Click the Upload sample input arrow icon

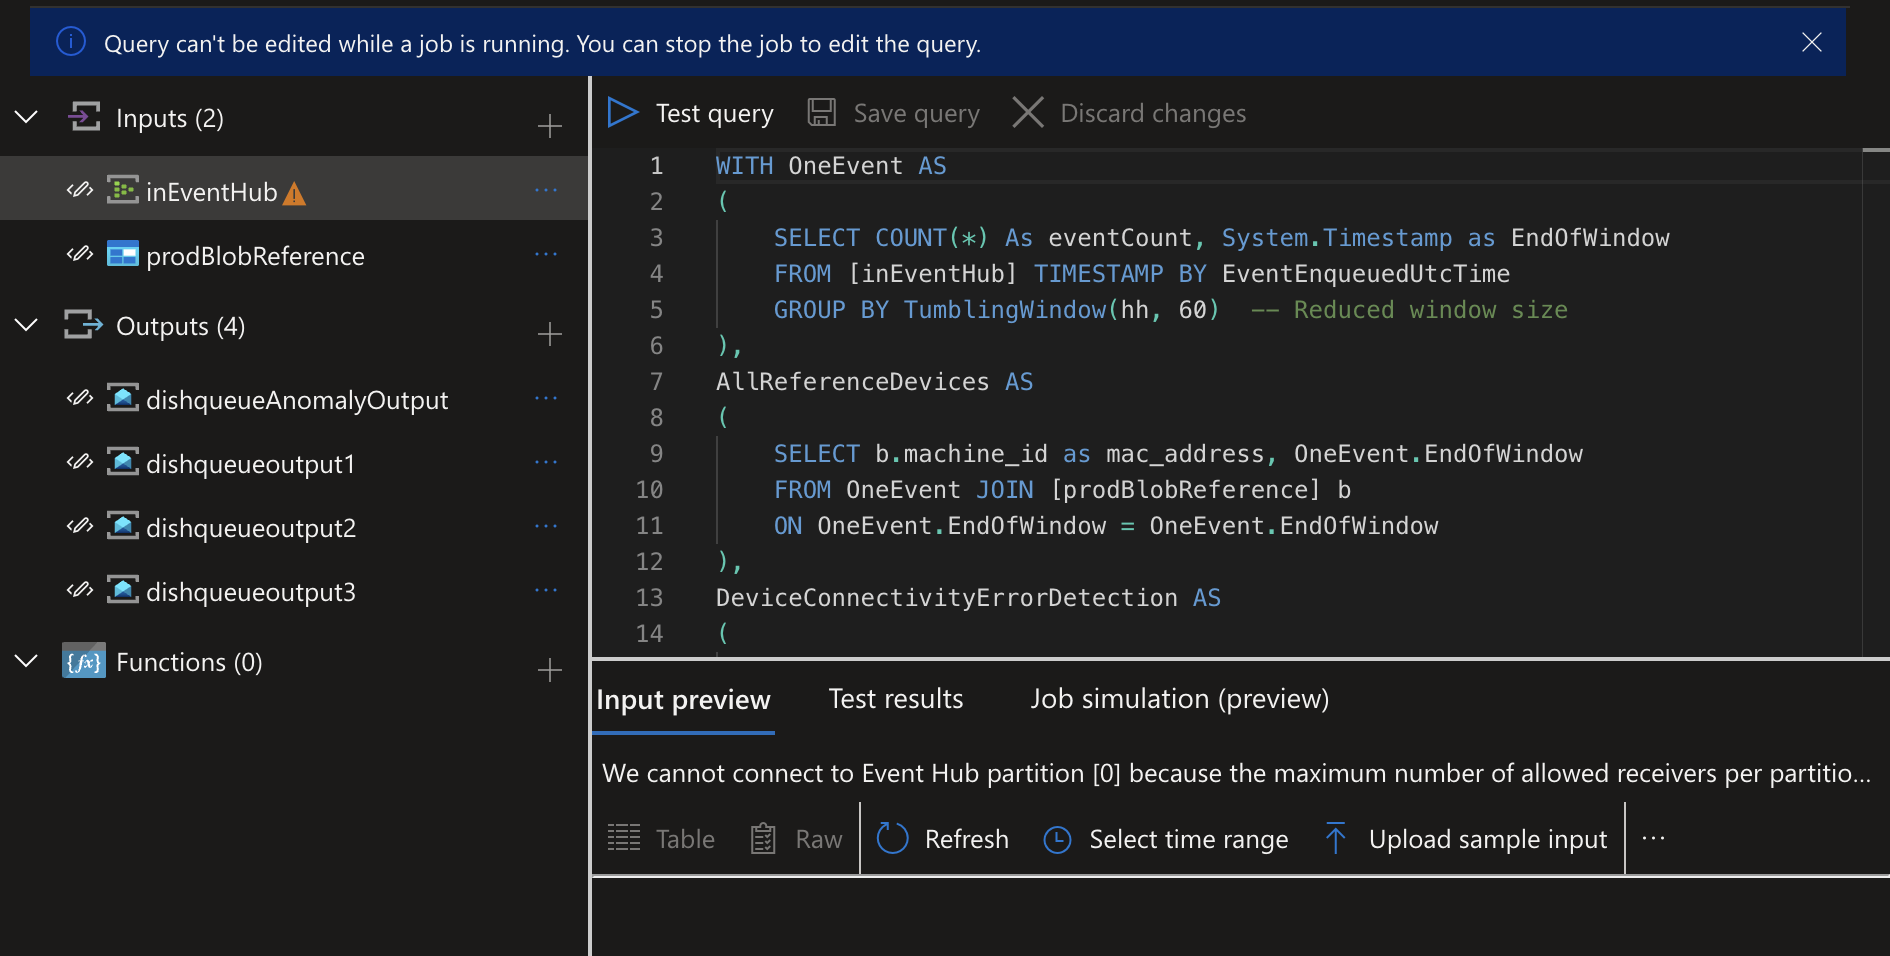1335,839
